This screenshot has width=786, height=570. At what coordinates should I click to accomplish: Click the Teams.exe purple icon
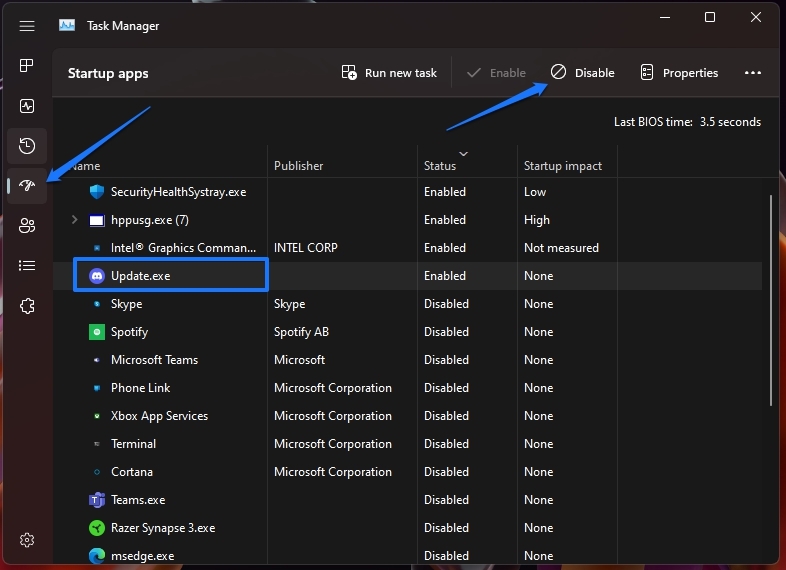coord(97,500)
